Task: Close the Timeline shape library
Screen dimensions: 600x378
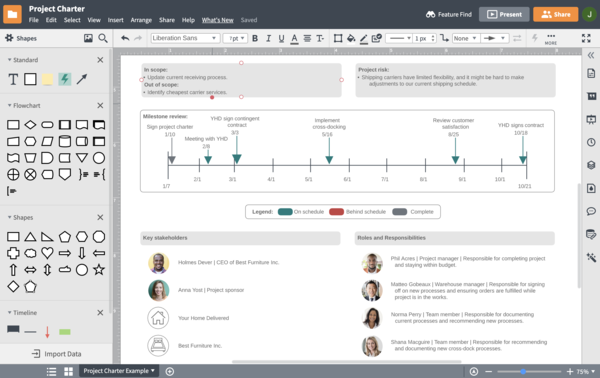Action: click(100, 313)
